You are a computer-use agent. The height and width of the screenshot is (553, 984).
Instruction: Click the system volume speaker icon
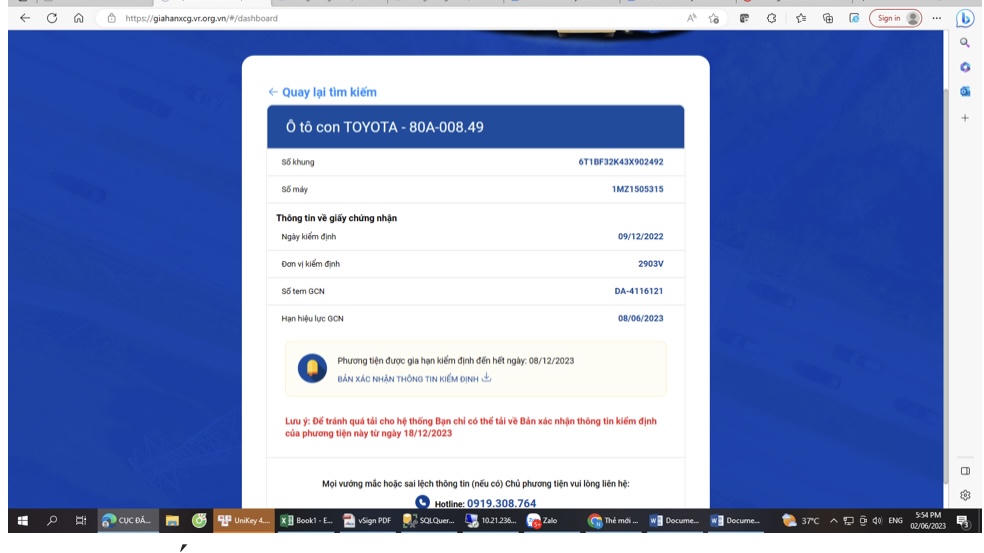[x=876, y=521]
